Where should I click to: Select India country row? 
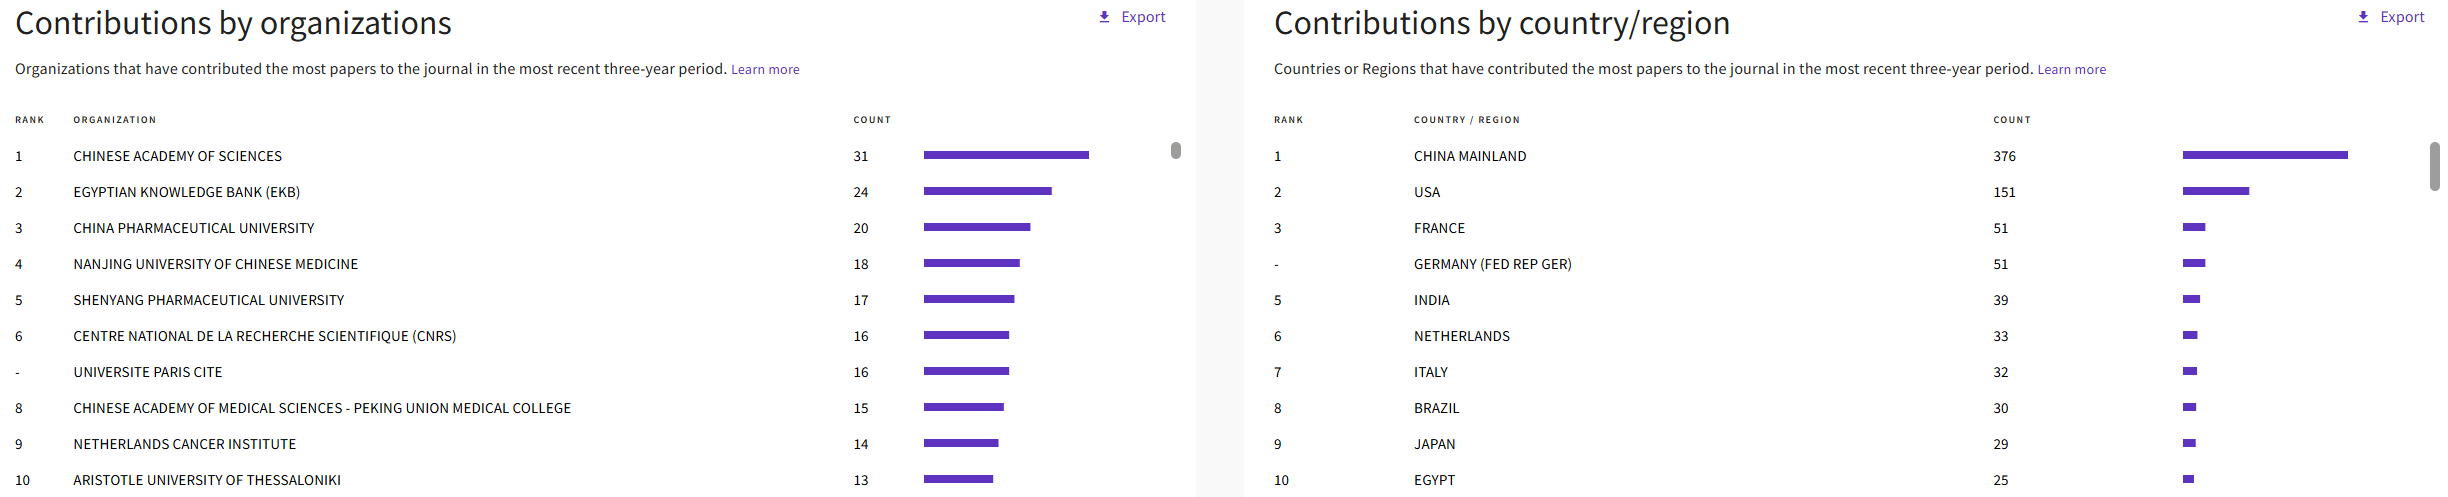(x=1432, y=300)
